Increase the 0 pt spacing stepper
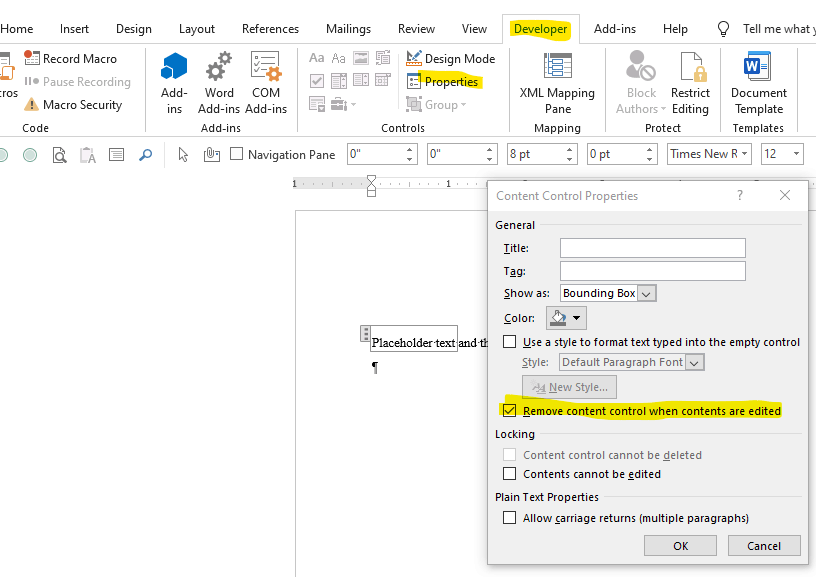 click(x=649, y=150)
